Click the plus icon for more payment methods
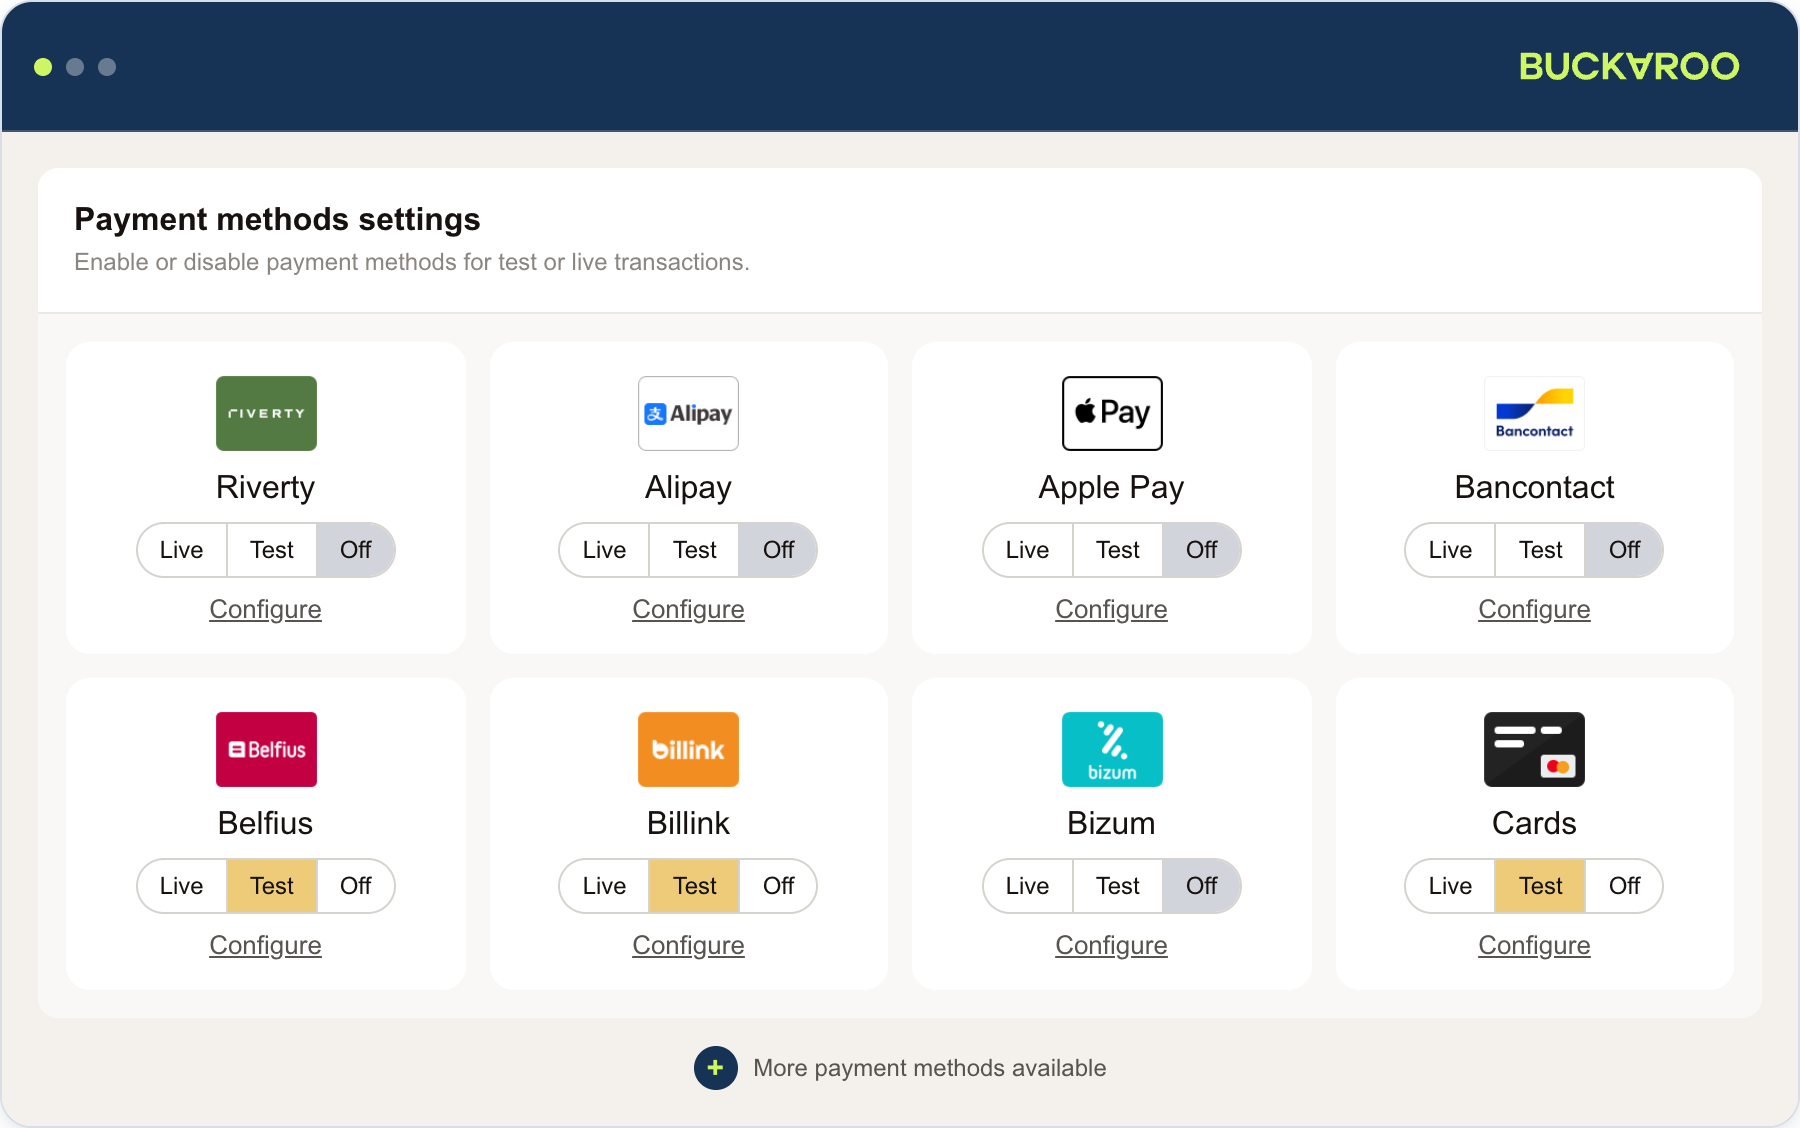1800x1128 pixels. tap(716, 1068)
